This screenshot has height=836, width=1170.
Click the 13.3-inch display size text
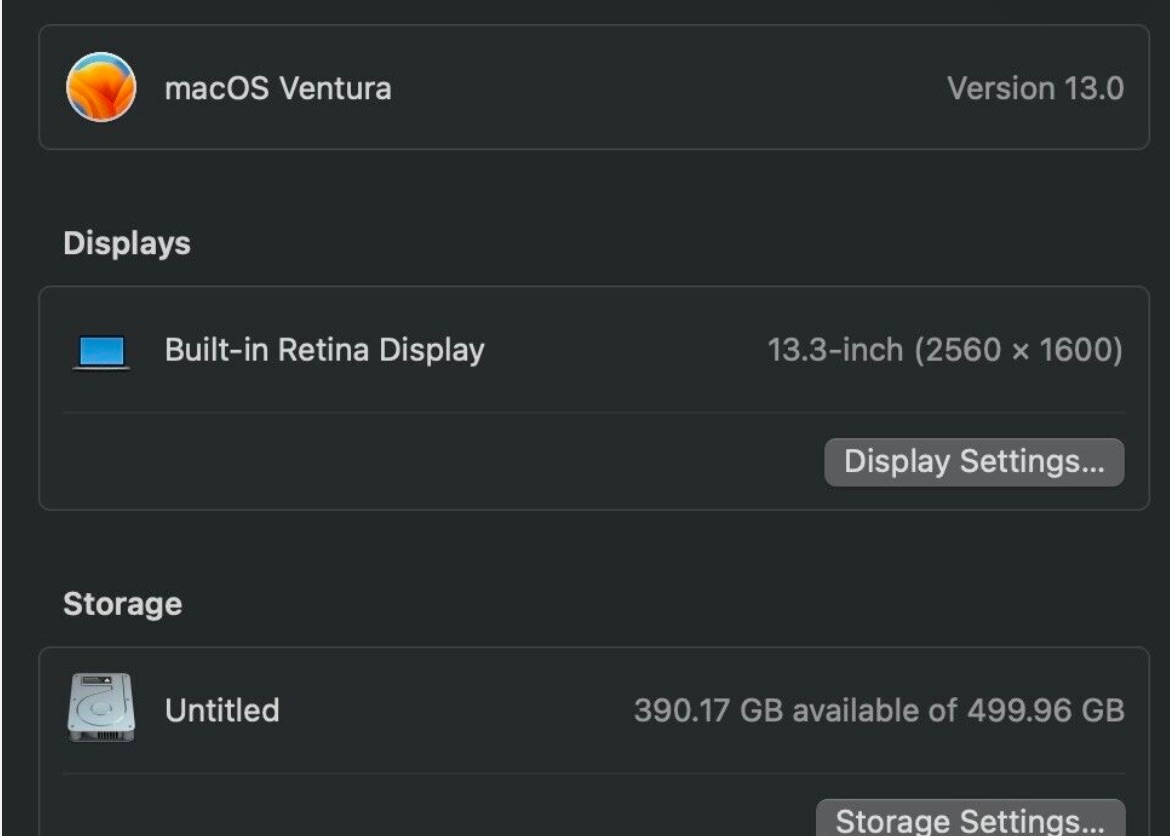835,349
